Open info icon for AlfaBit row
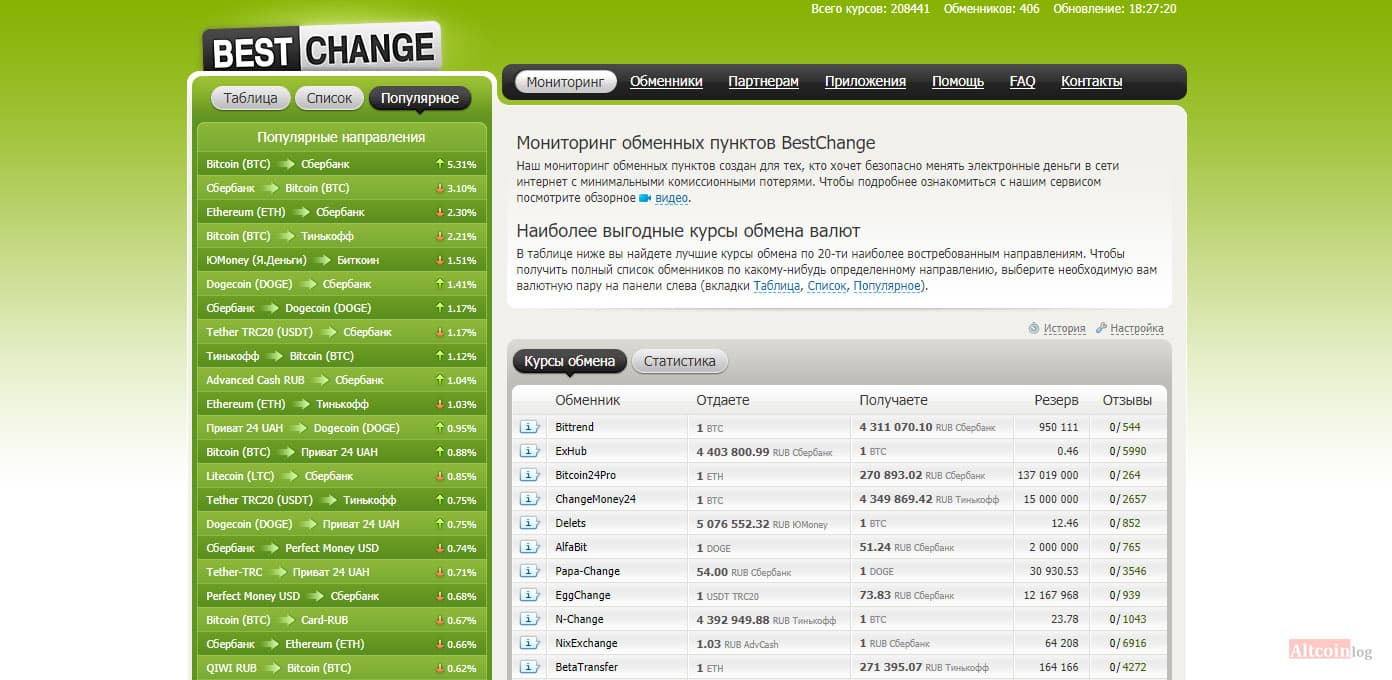Image resolution: width=1392 pixels, height=680 pixels. (x=529, y=547)
